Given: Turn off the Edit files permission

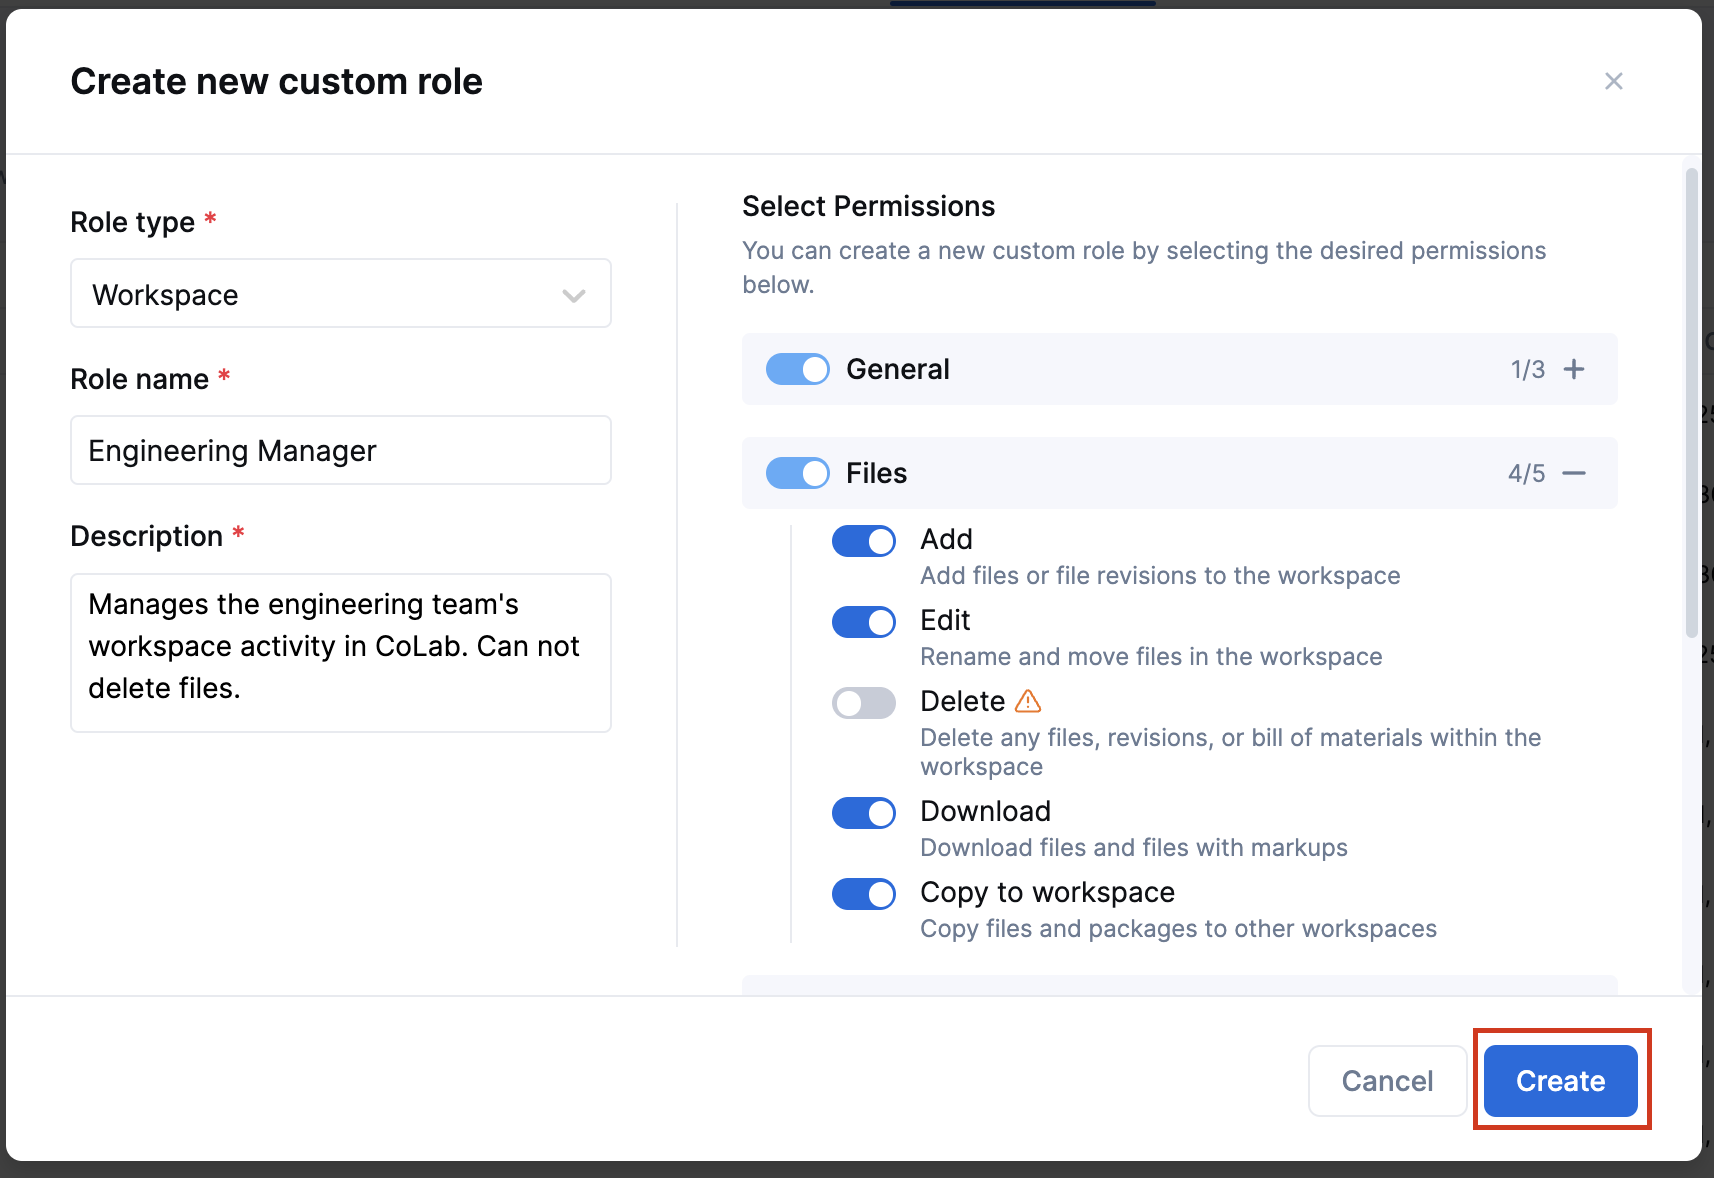Looking at the screenshot, I should point(864,622).
